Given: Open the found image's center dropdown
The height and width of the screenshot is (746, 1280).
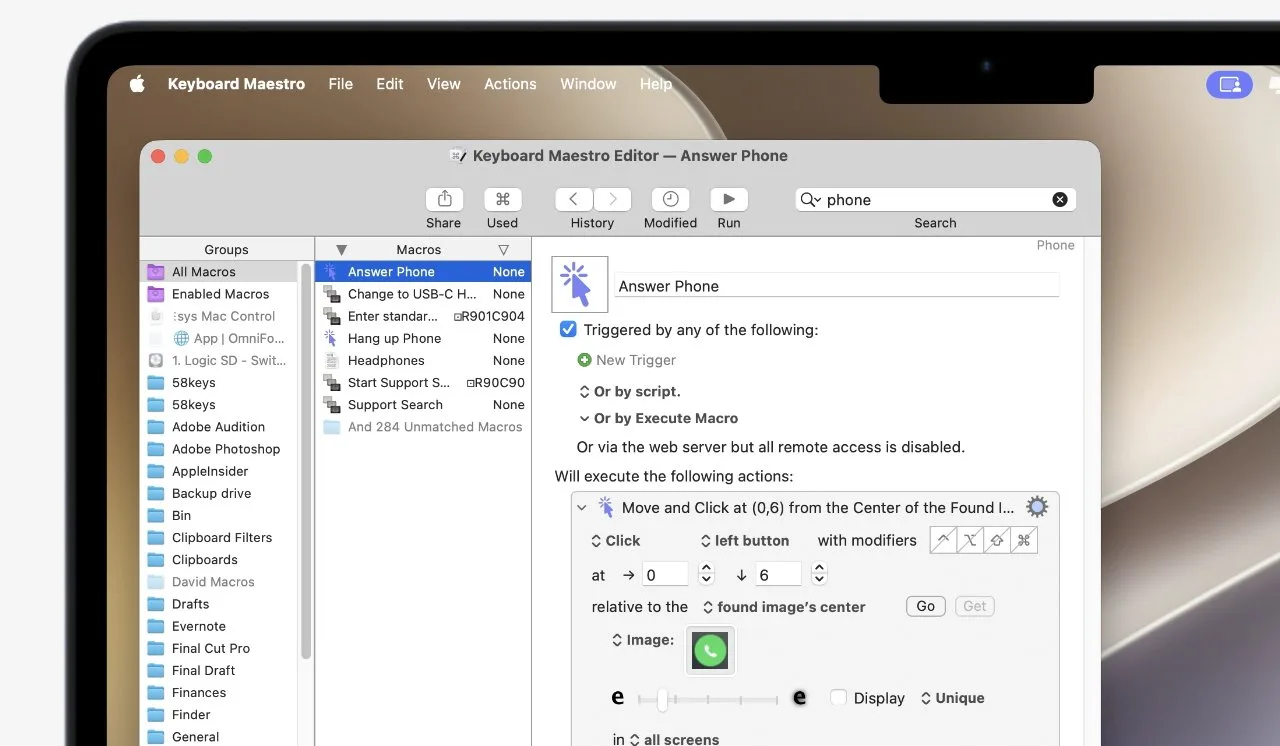Looking at the screenshot, I should [x=784, y=607].
